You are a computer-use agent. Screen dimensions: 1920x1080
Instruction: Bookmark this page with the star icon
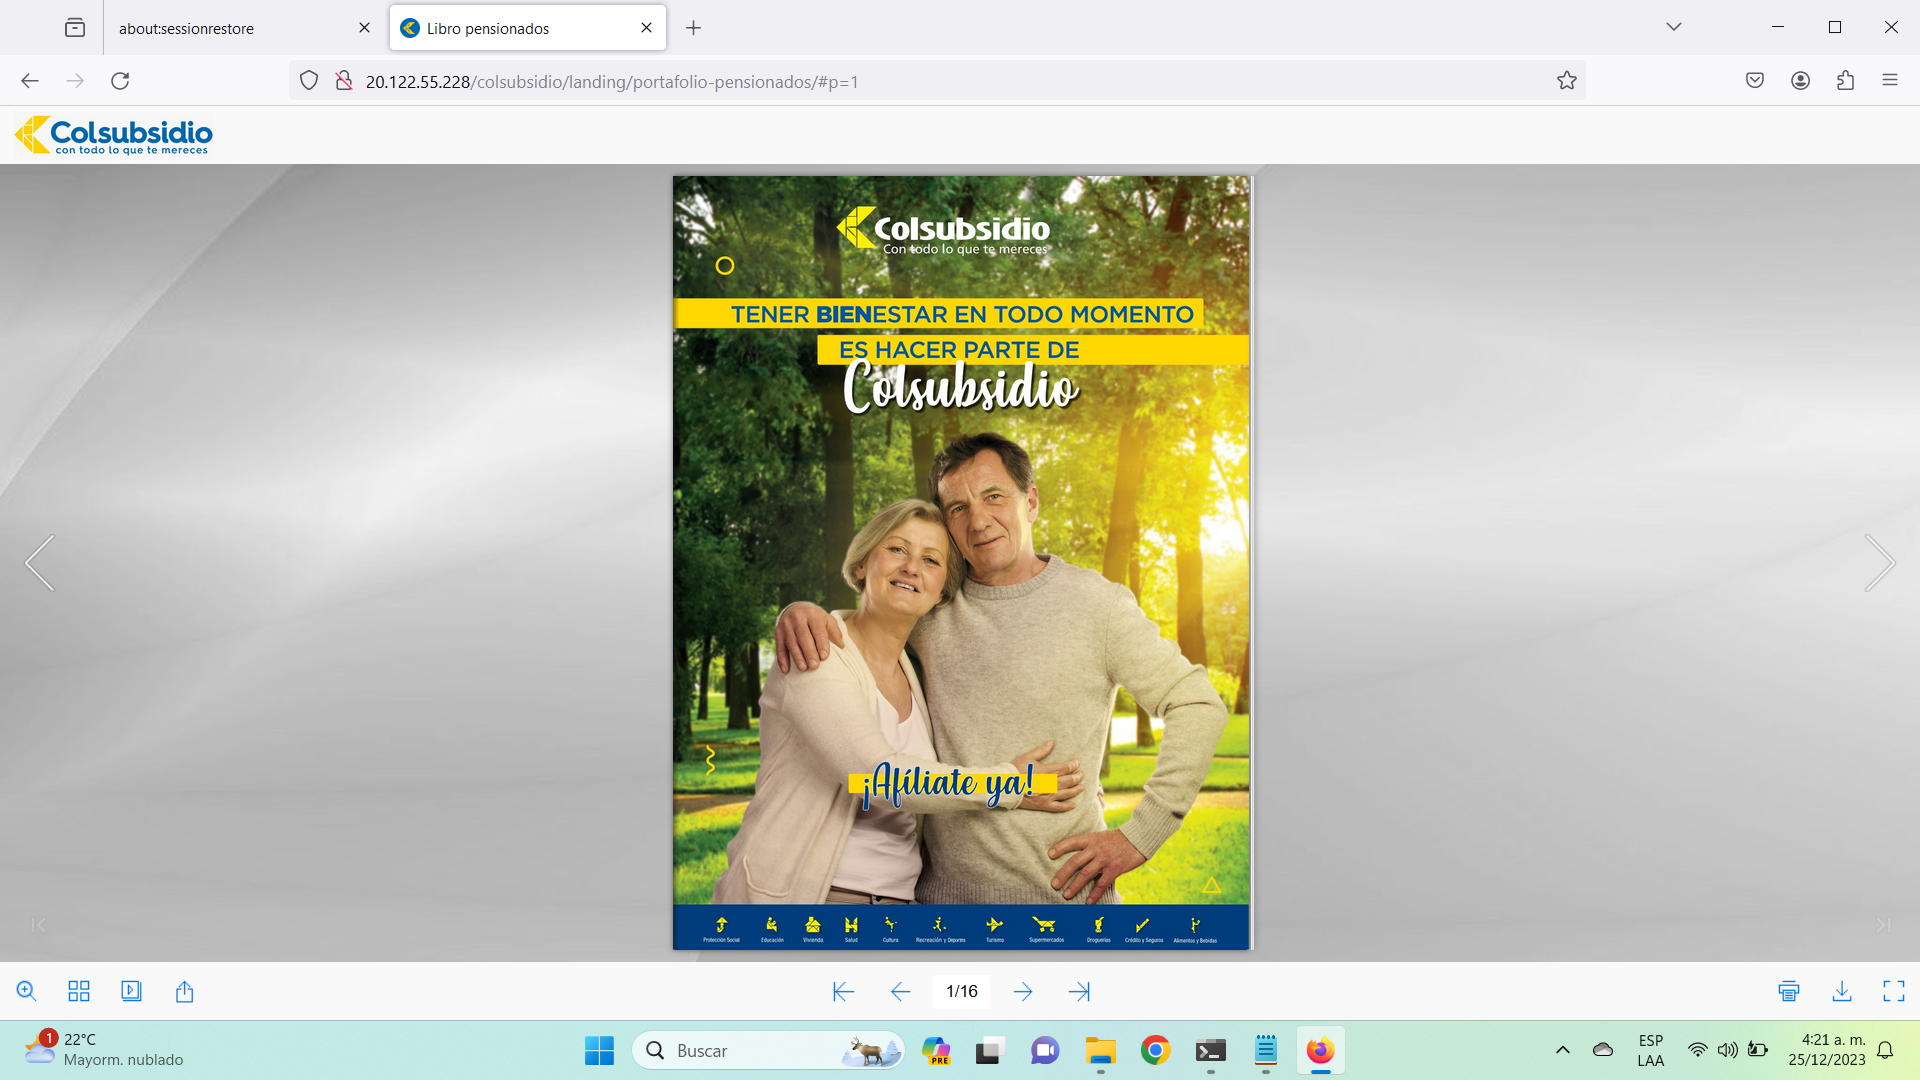click(1566, 81)
